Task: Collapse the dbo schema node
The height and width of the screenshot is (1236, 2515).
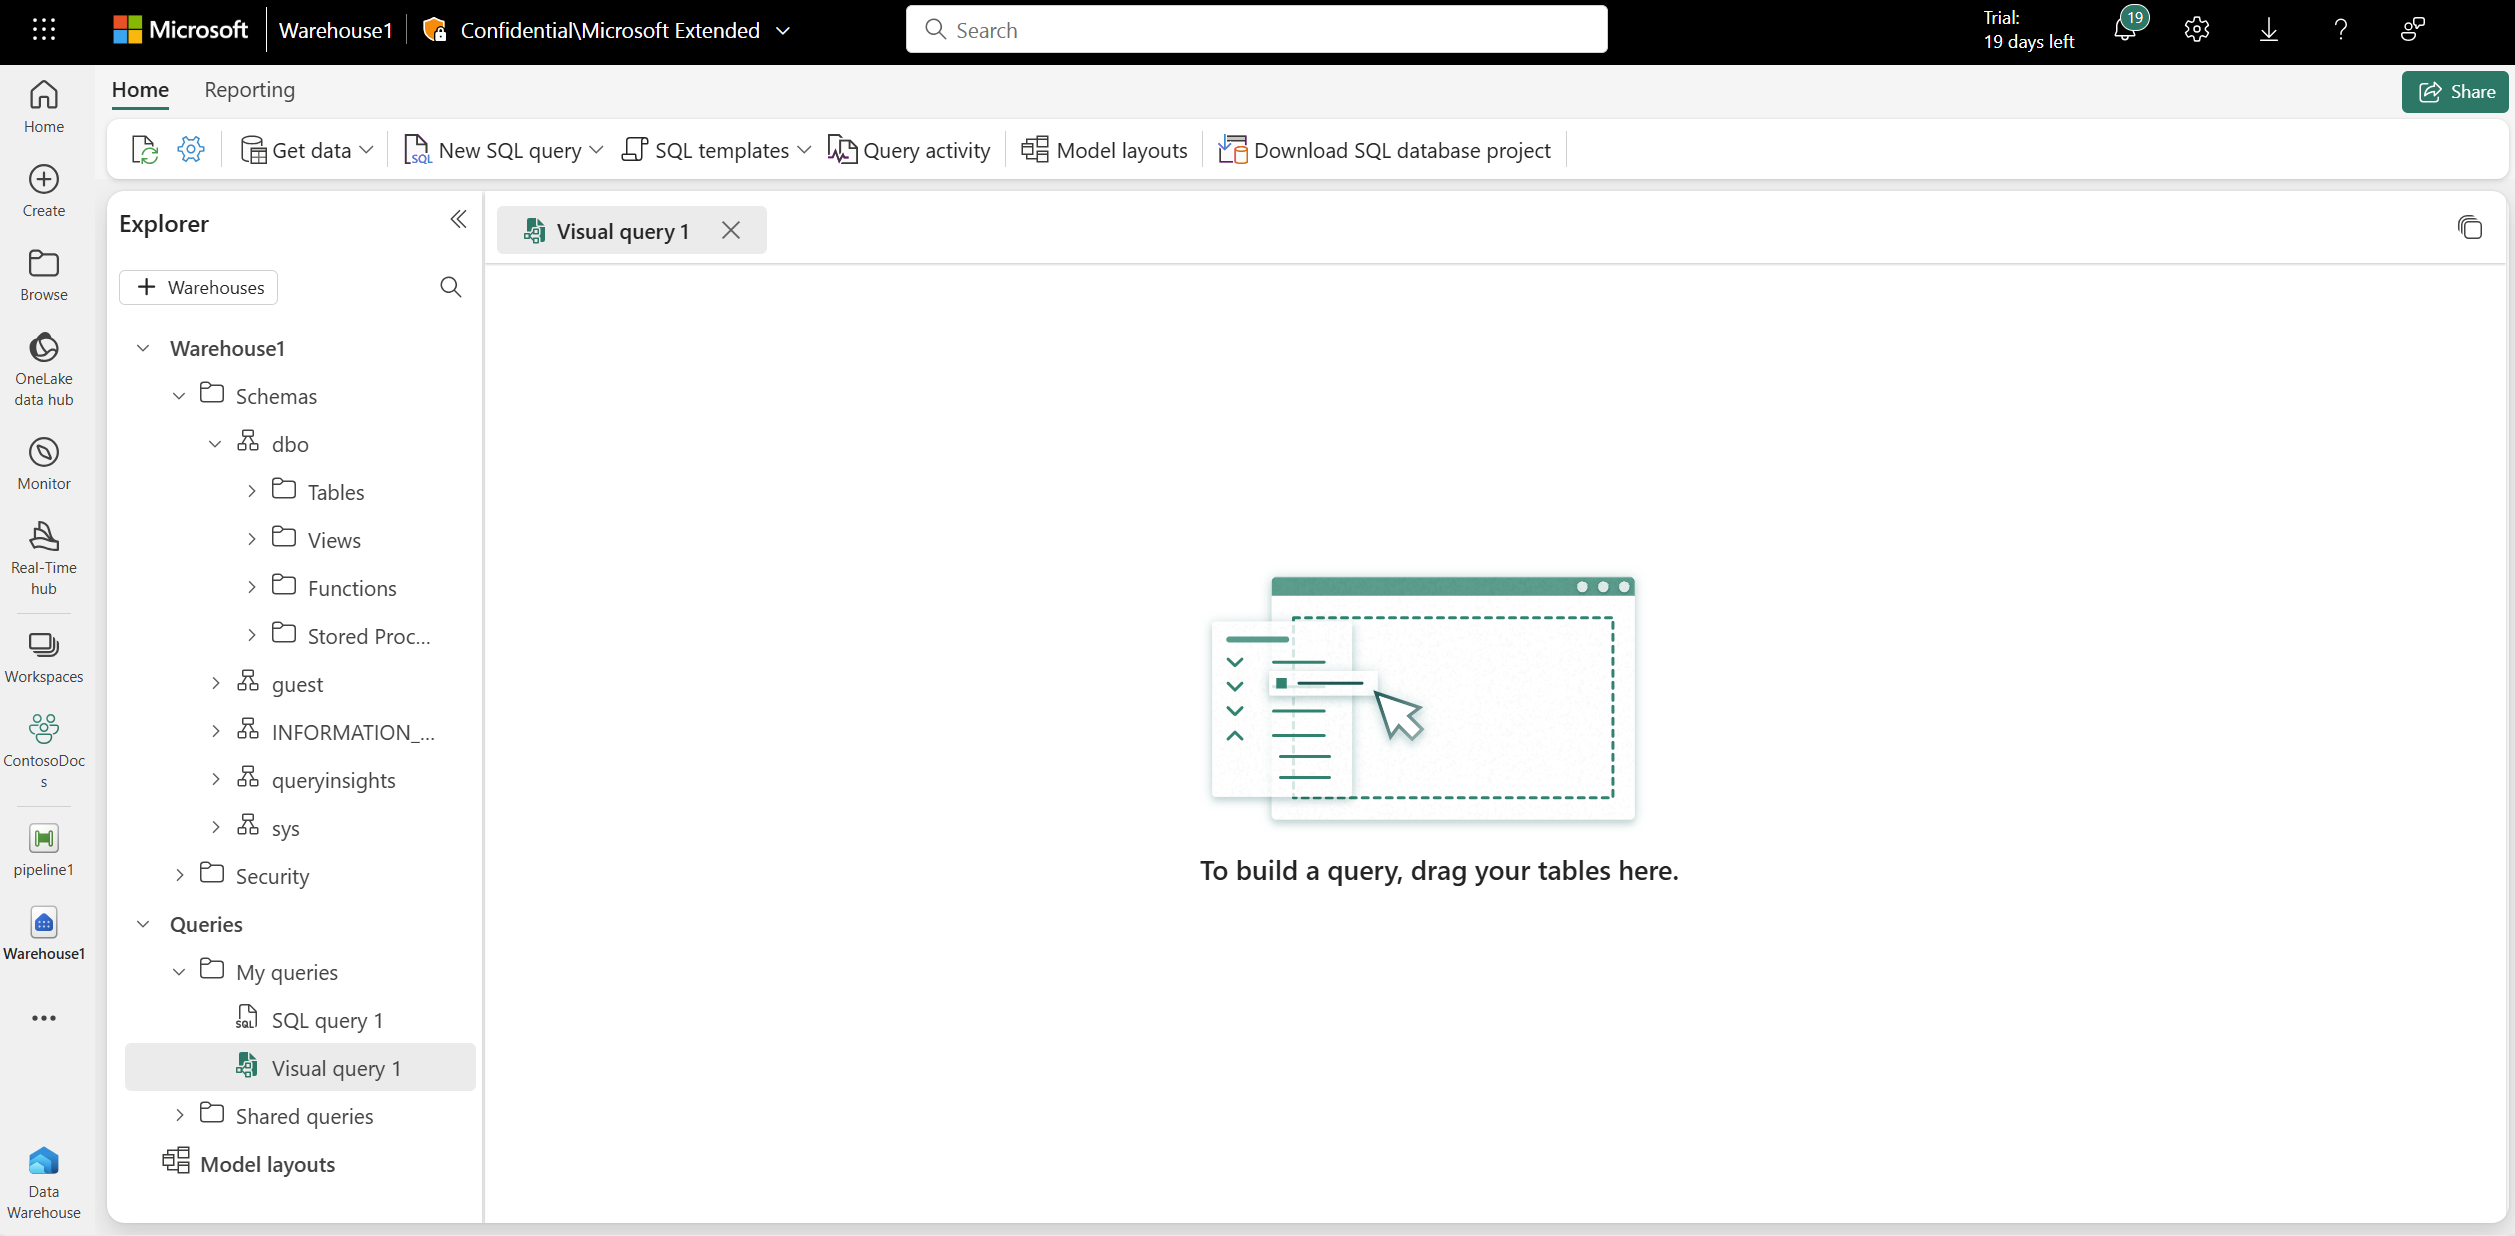Action: pos(215,444)
